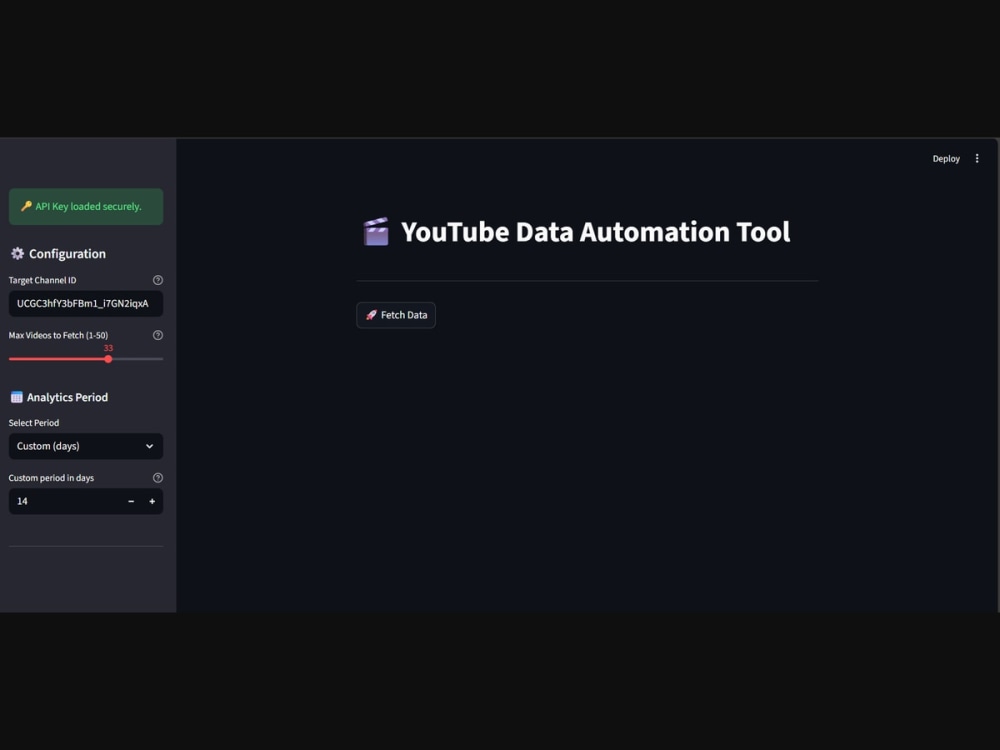1000x750 pixels.
Task: Show help for Custom period in days
Action: (x=158, y=478)
